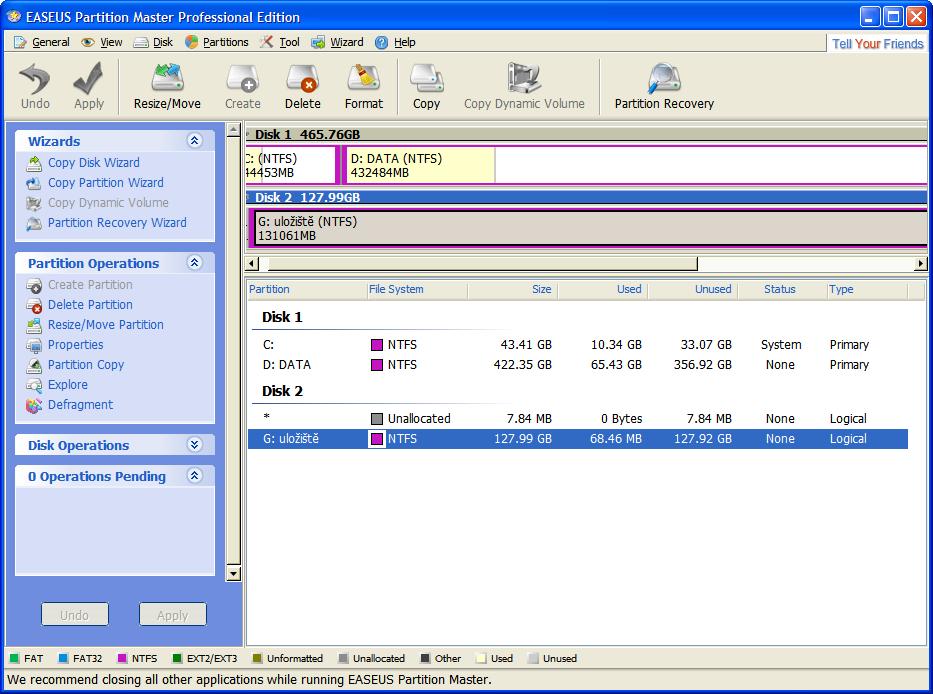This screenshot has height=694, width=933.
Task: Click the NTFS color swatch in legend
Action: coord(123,659)
